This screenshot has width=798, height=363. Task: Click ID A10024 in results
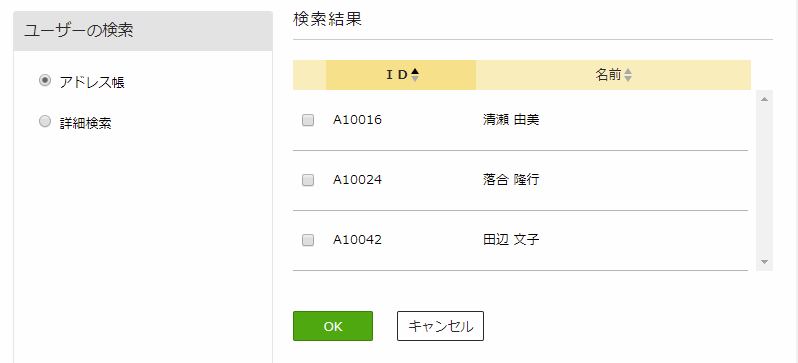357,180
